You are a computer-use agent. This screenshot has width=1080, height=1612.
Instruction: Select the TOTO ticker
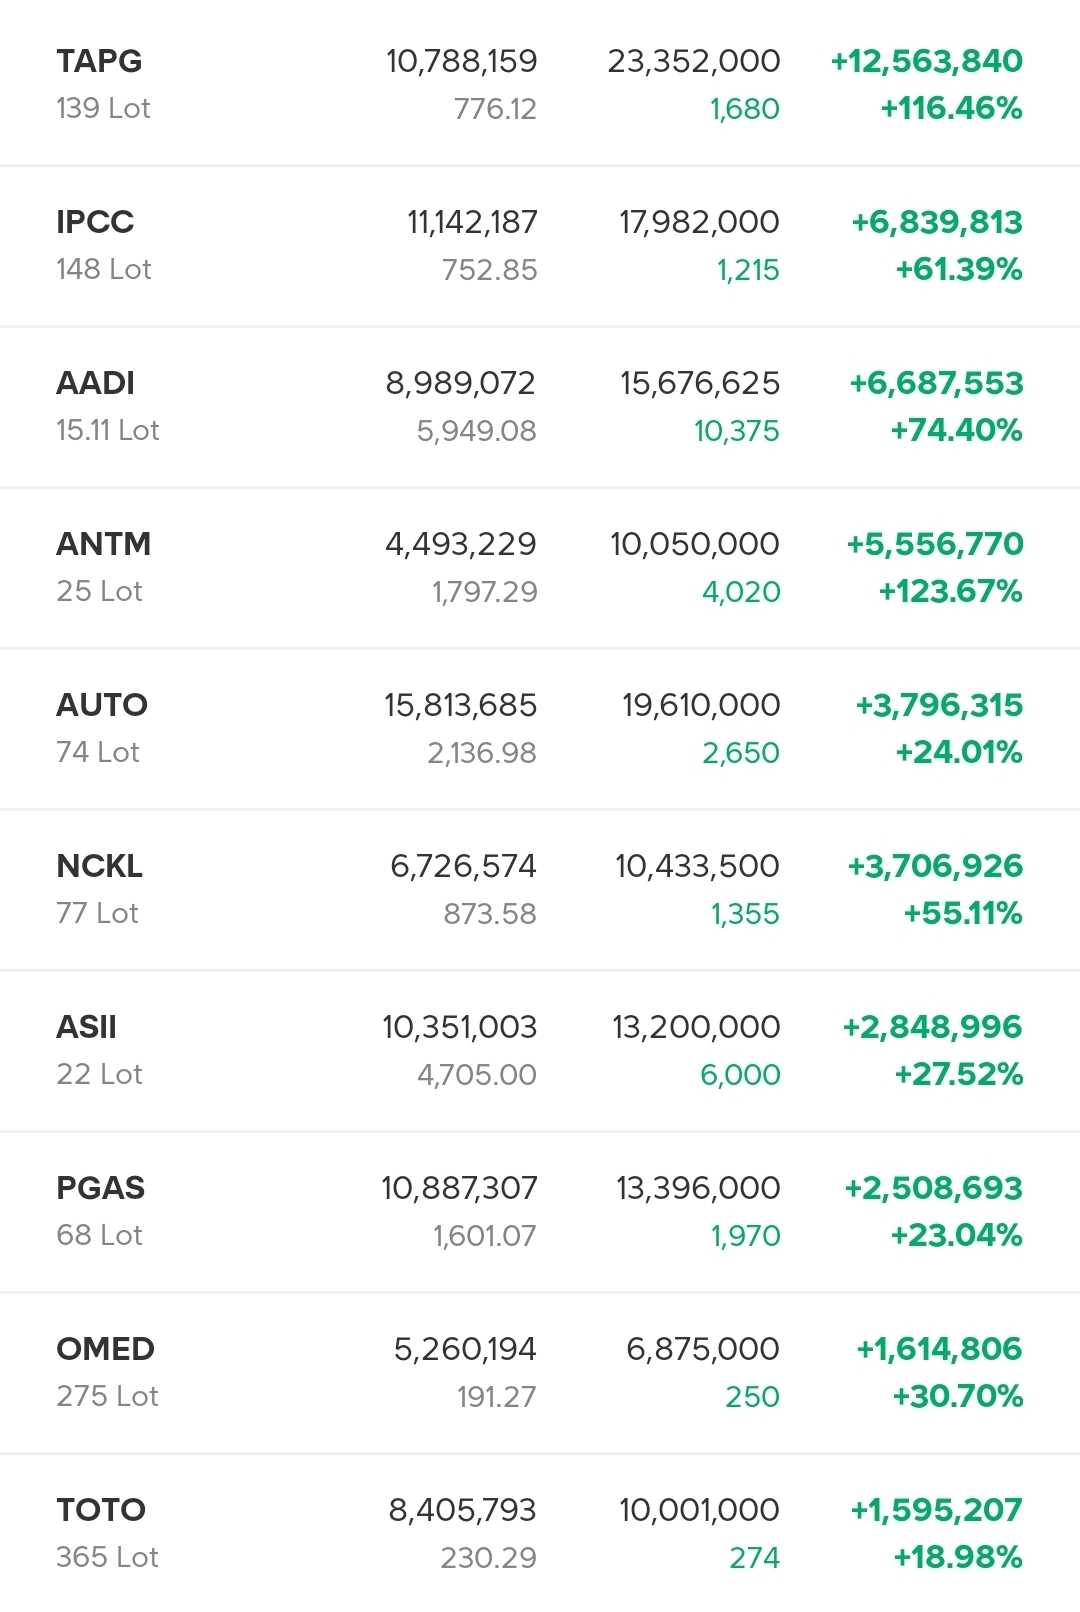point(101,1510)
